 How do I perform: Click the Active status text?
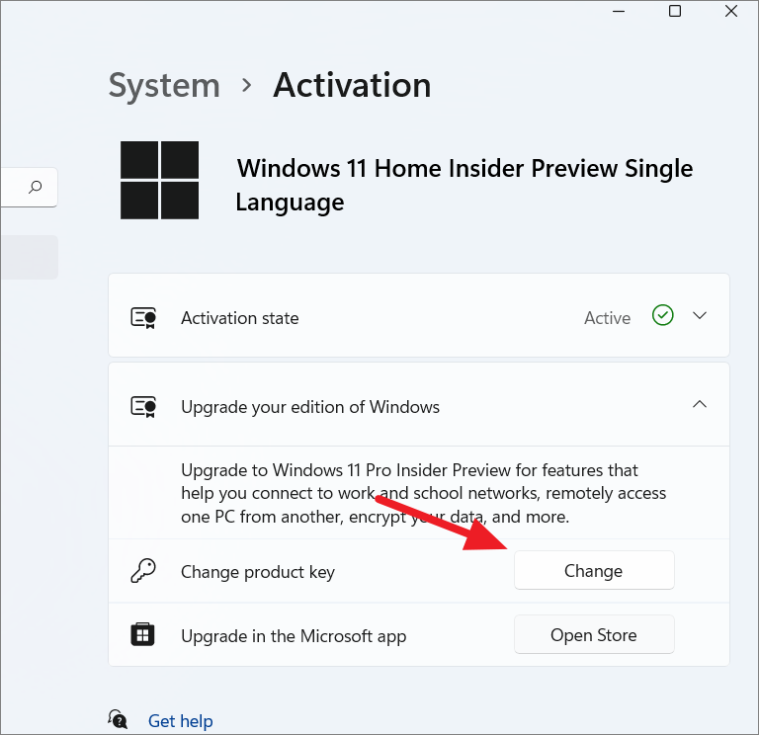(607, 318)
